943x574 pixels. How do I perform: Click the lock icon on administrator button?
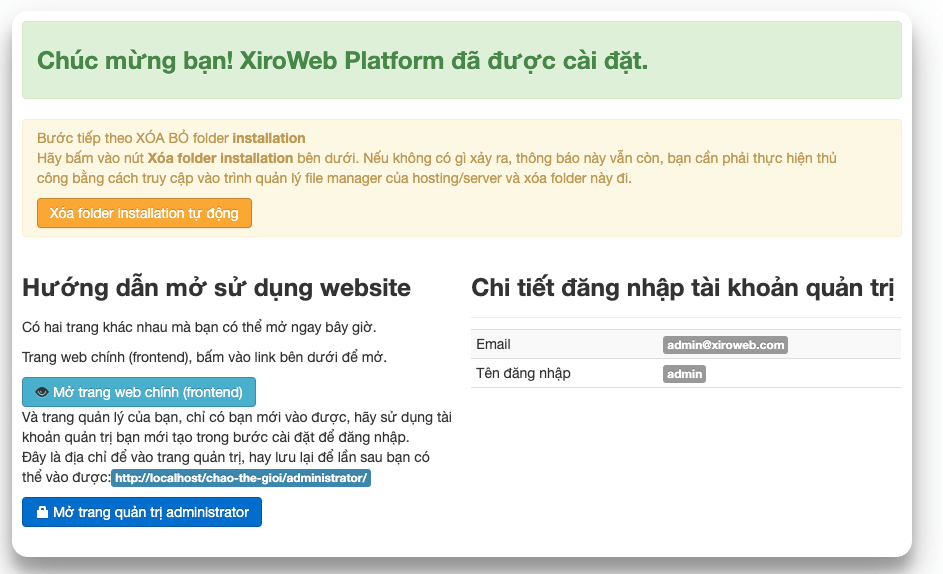click(42, 512)
